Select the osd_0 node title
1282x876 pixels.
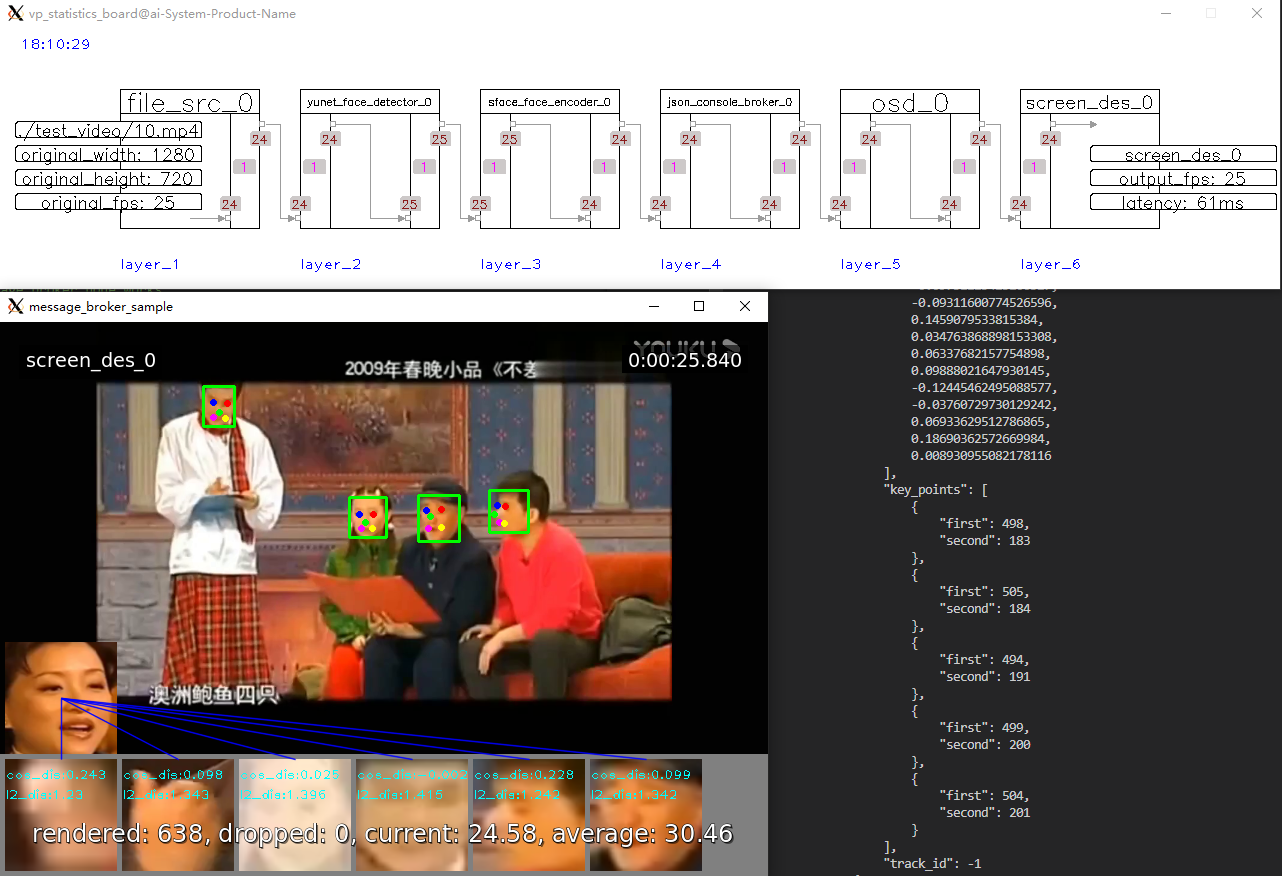(x=910, y=102)
